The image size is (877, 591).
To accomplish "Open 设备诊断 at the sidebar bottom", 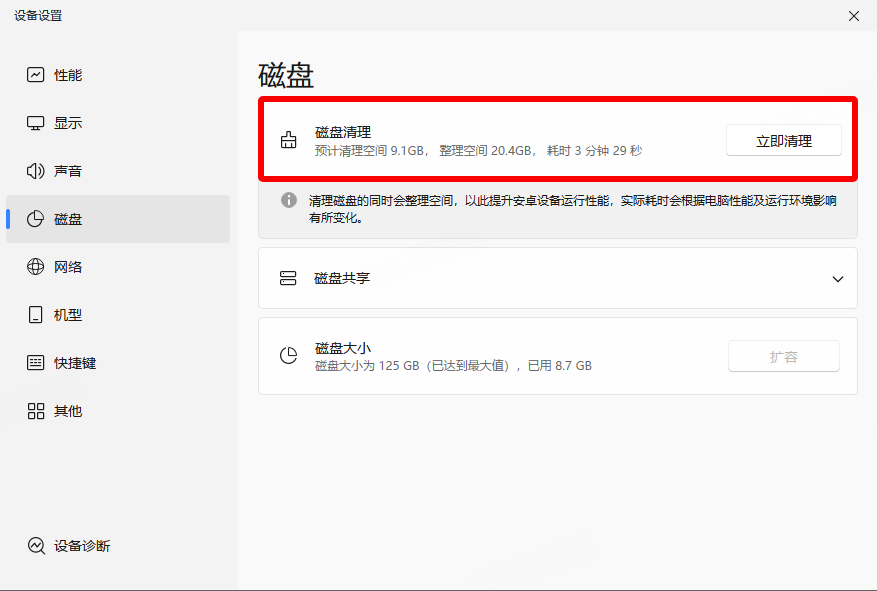I will (82, 546).
